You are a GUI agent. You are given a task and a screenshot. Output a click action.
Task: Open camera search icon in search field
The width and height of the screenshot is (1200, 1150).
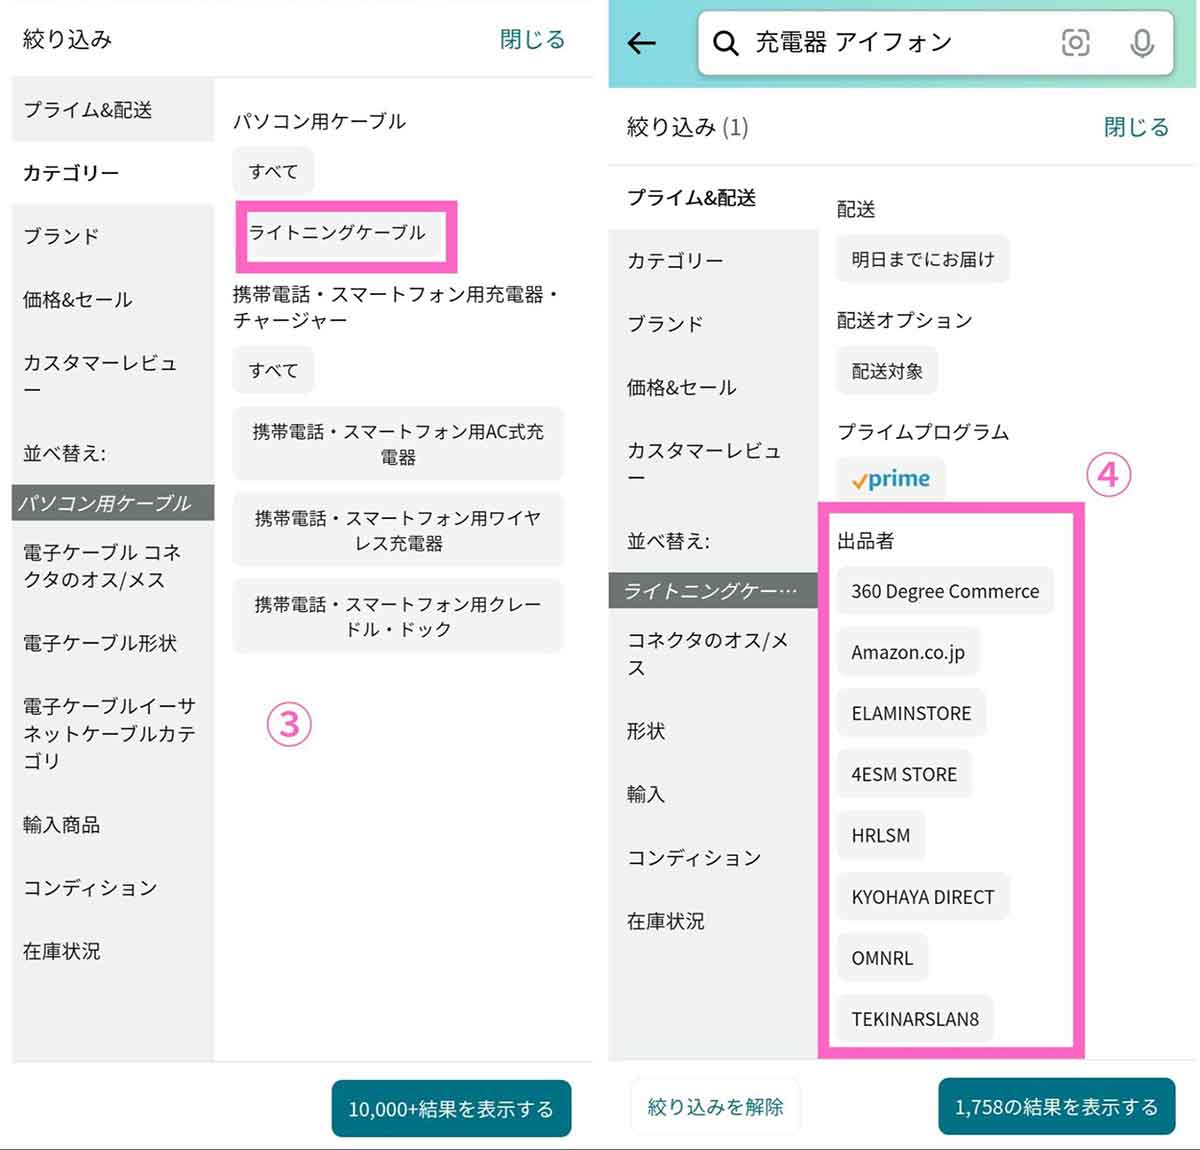tap(1076, 42)
